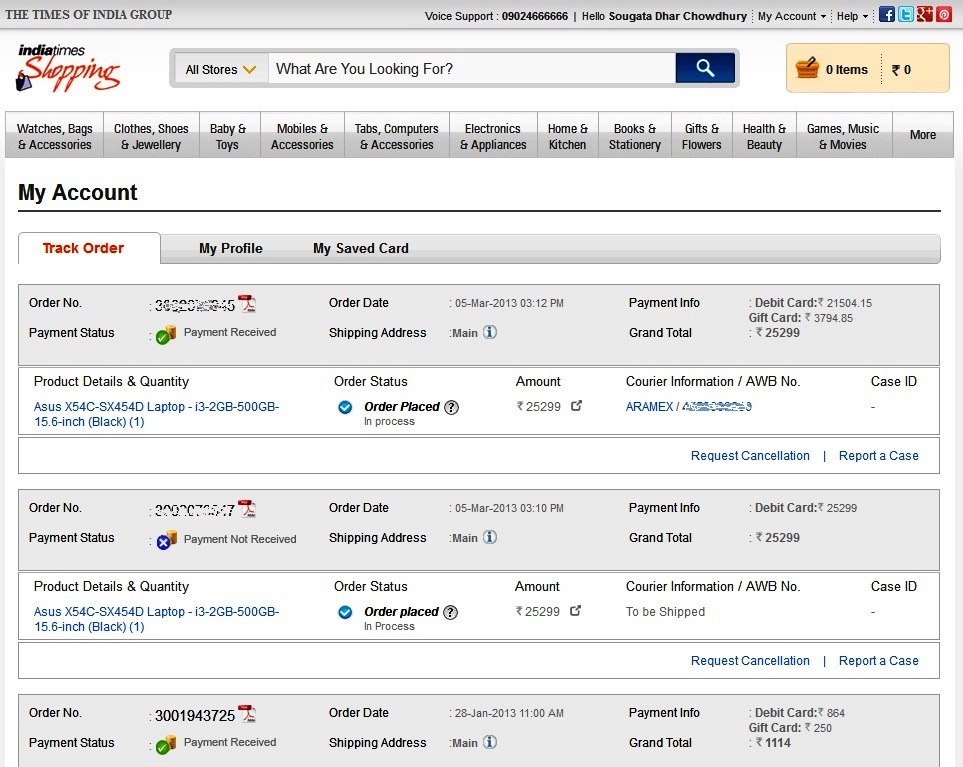The width and height of the screenshot is (963, 767).
Task: Report a Case for the To be Shipped order
Action: [878, 661]
